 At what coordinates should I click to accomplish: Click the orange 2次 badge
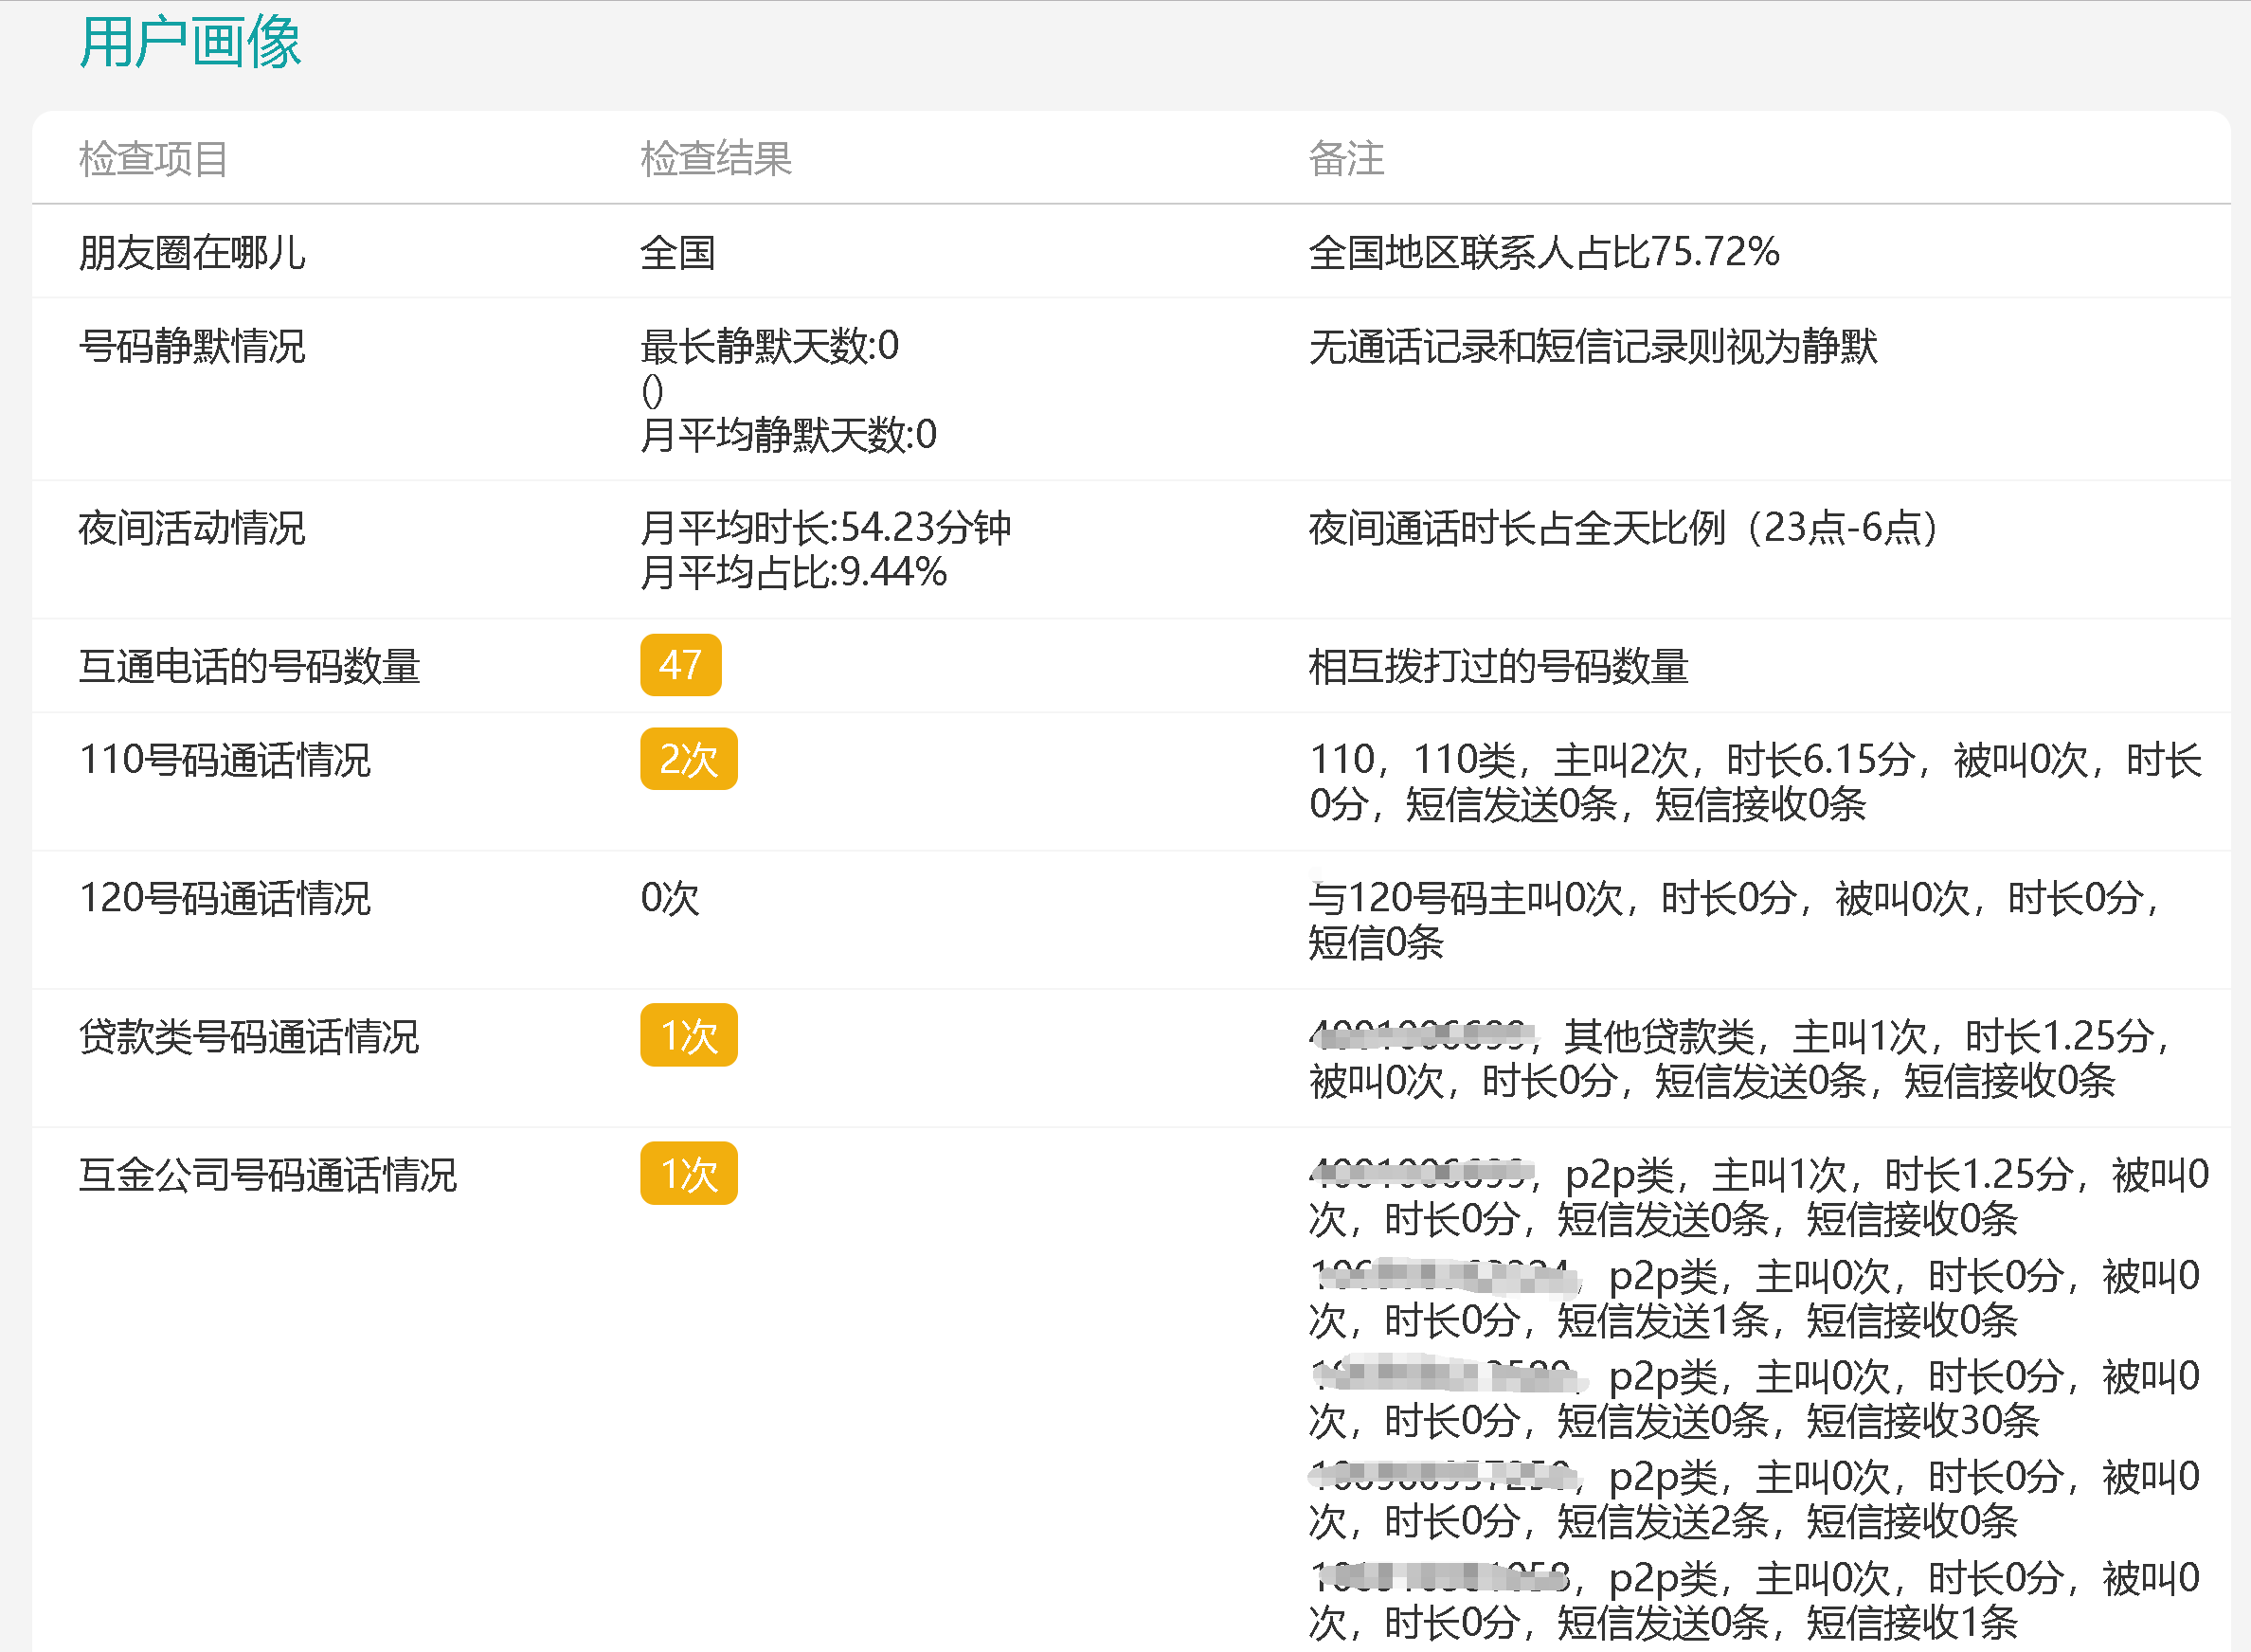(688, 759)
